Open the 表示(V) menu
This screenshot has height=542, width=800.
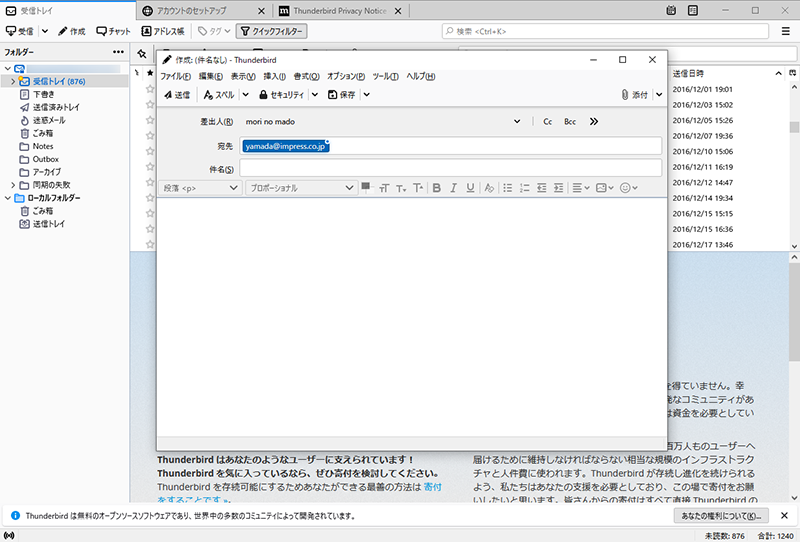tap(243, 77)
